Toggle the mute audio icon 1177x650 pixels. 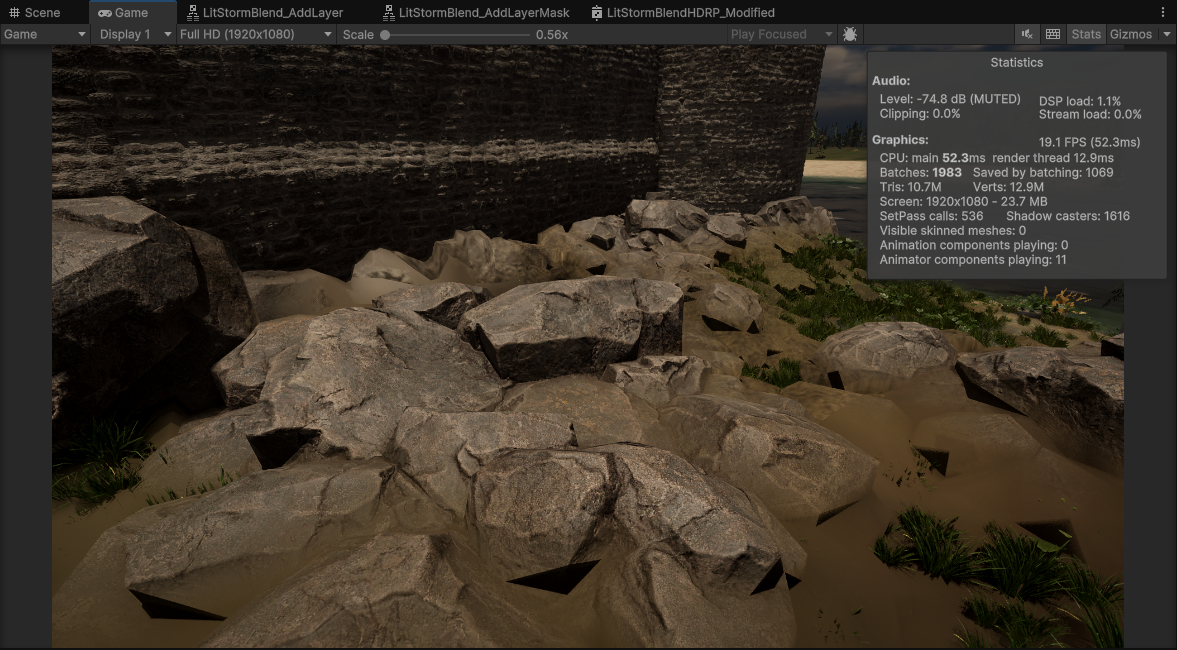[x=1027, y=34]
